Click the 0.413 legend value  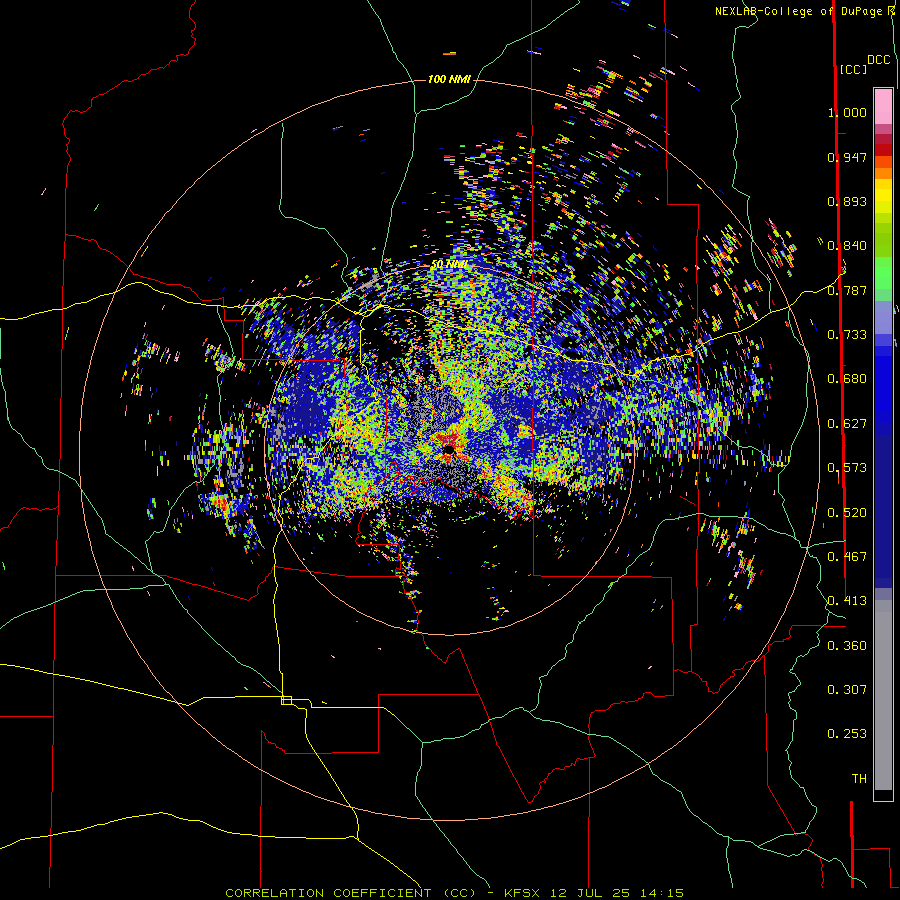(847, 601)
